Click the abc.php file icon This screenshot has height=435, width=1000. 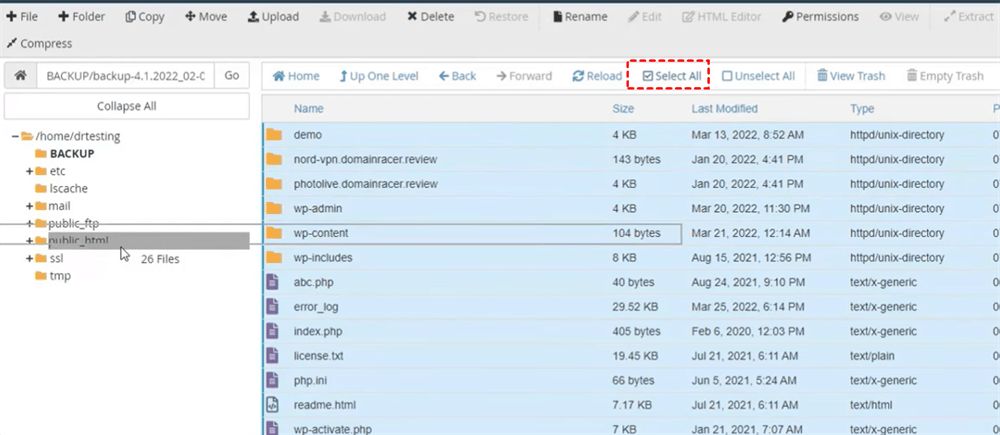pos(272,282)
